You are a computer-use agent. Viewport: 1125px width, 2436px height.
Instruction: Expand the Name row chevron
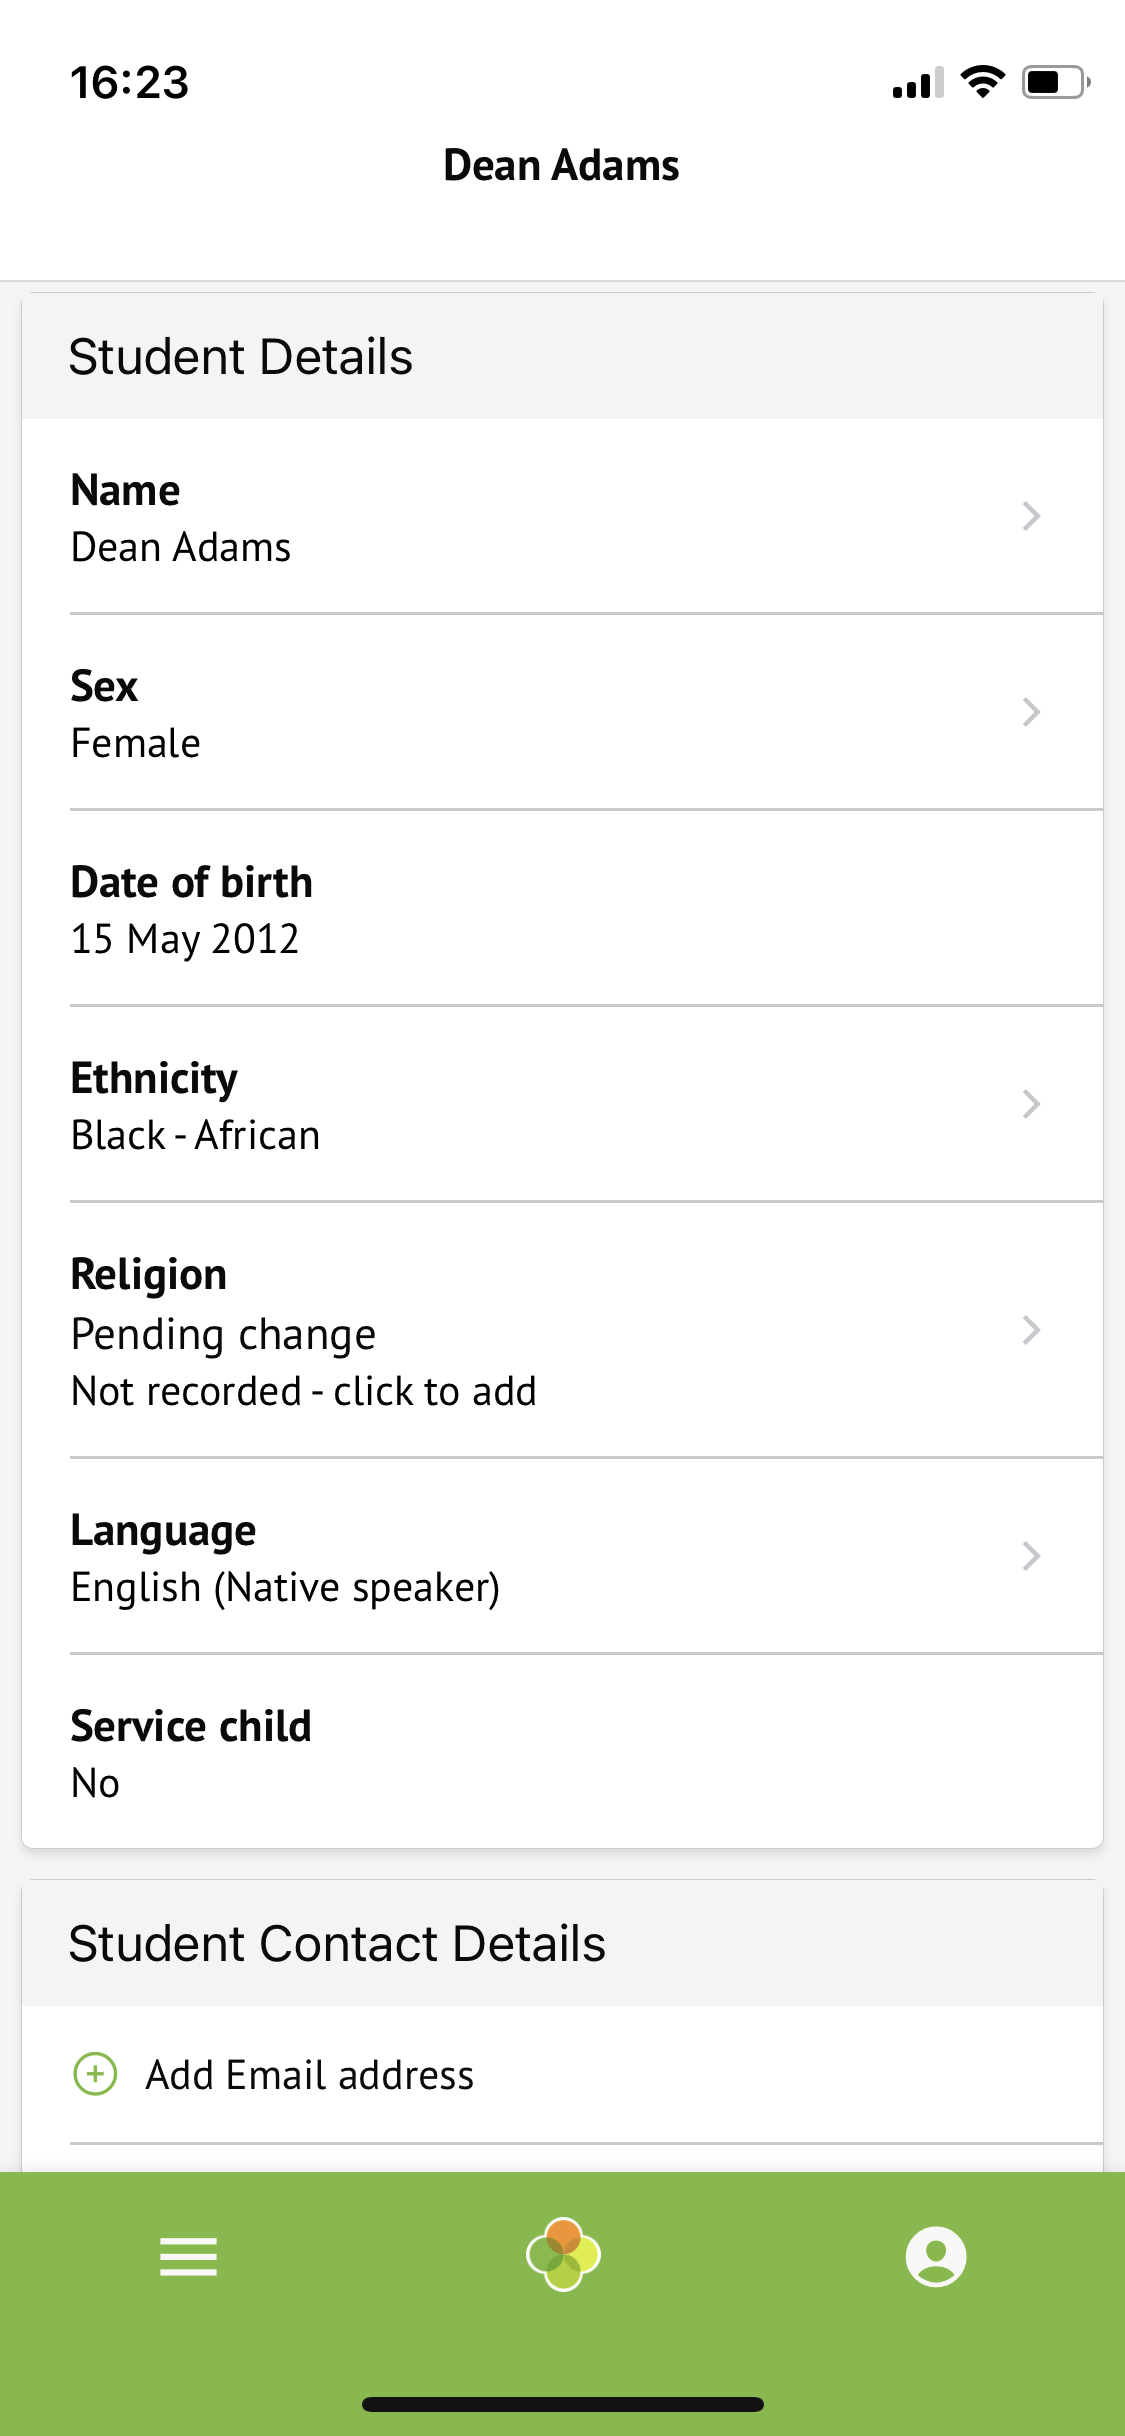pos(1031,516)
